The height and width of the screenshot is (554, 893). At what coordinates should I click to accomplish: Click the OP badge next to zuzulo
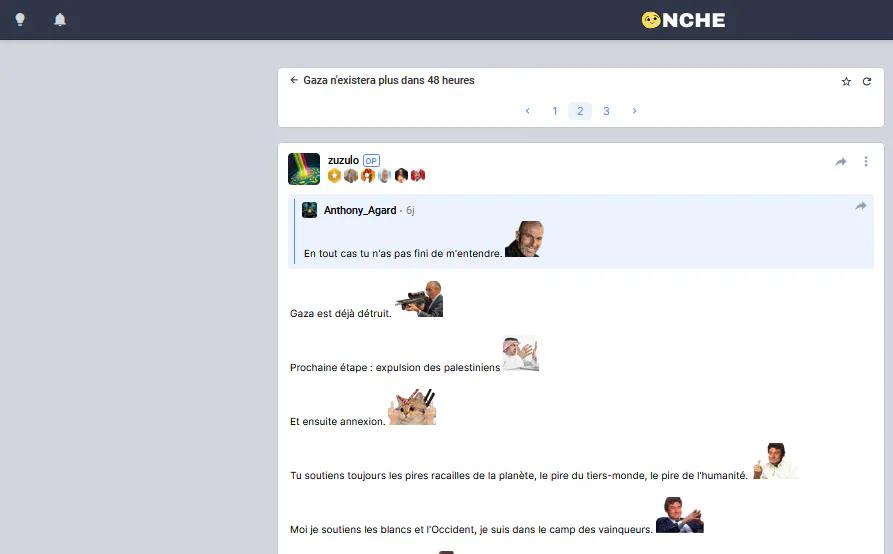point(371,161)
